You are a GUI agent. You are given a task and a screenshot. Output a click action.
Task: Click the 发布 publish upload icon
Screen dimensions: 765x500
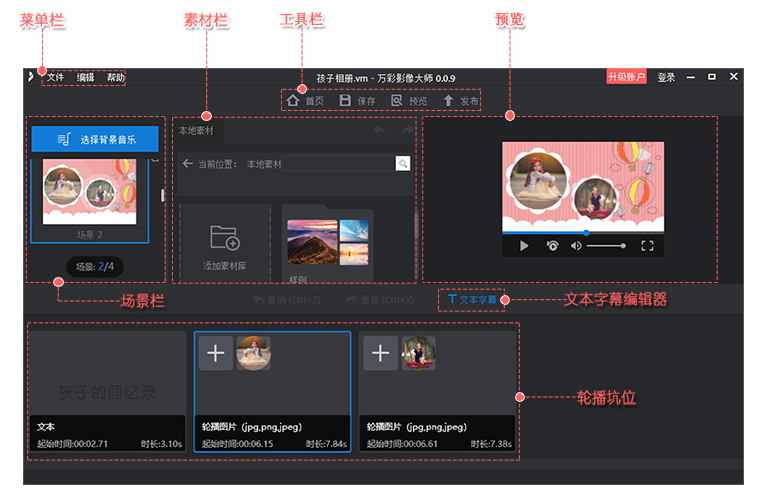pos(449,101)
